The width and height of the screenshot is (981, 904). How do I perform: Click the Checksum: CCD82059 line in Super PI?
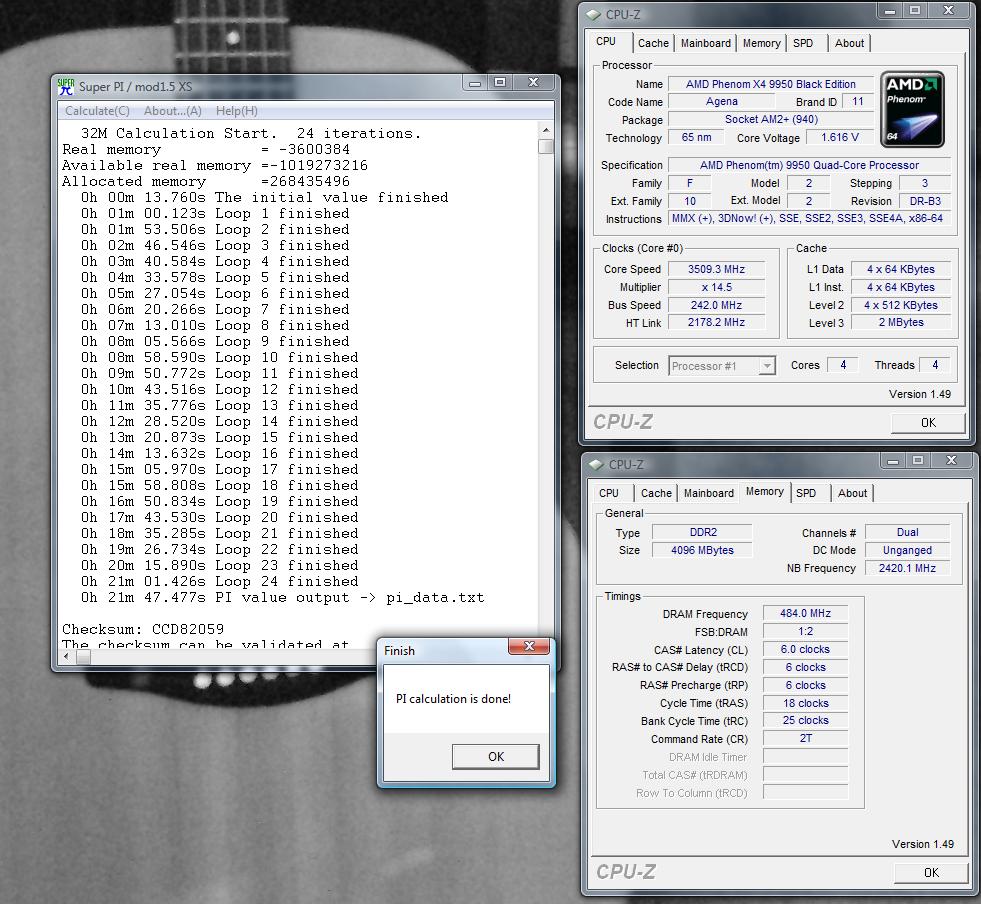pyautogui.click(x=143, y=629)
